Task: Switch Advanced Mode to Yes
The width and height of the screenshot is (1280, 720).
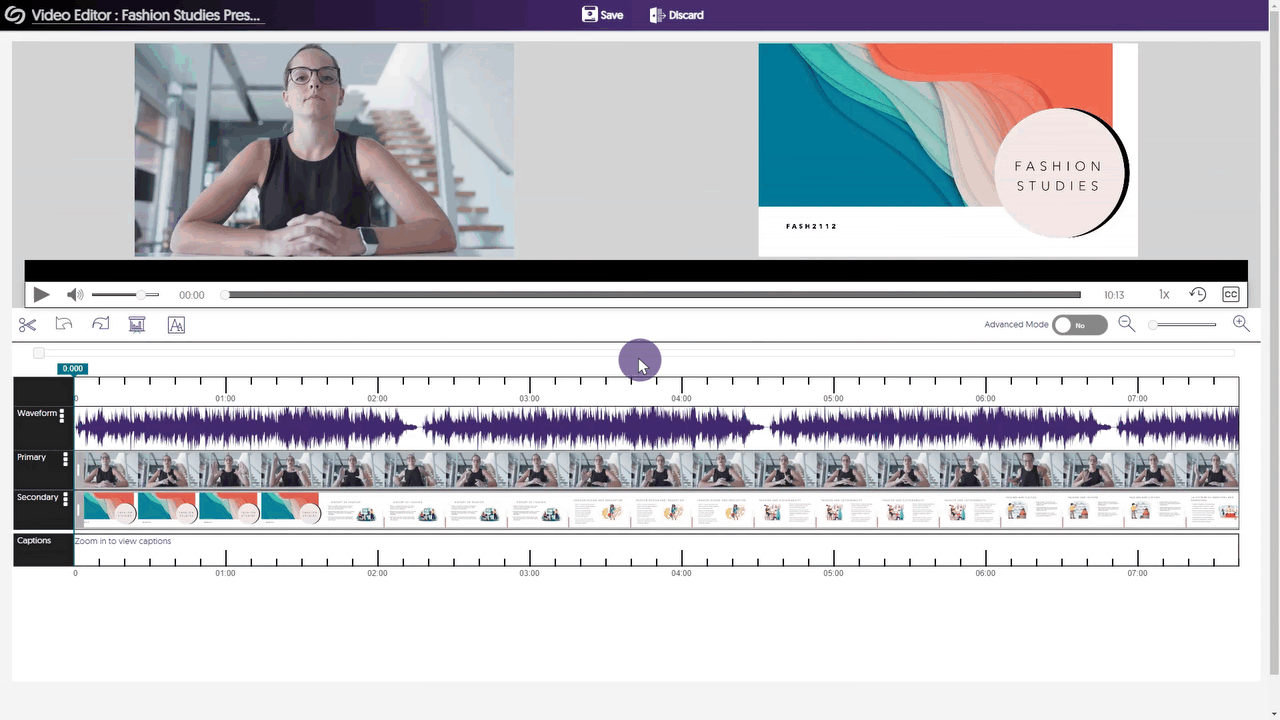Action: [1079, 324]
